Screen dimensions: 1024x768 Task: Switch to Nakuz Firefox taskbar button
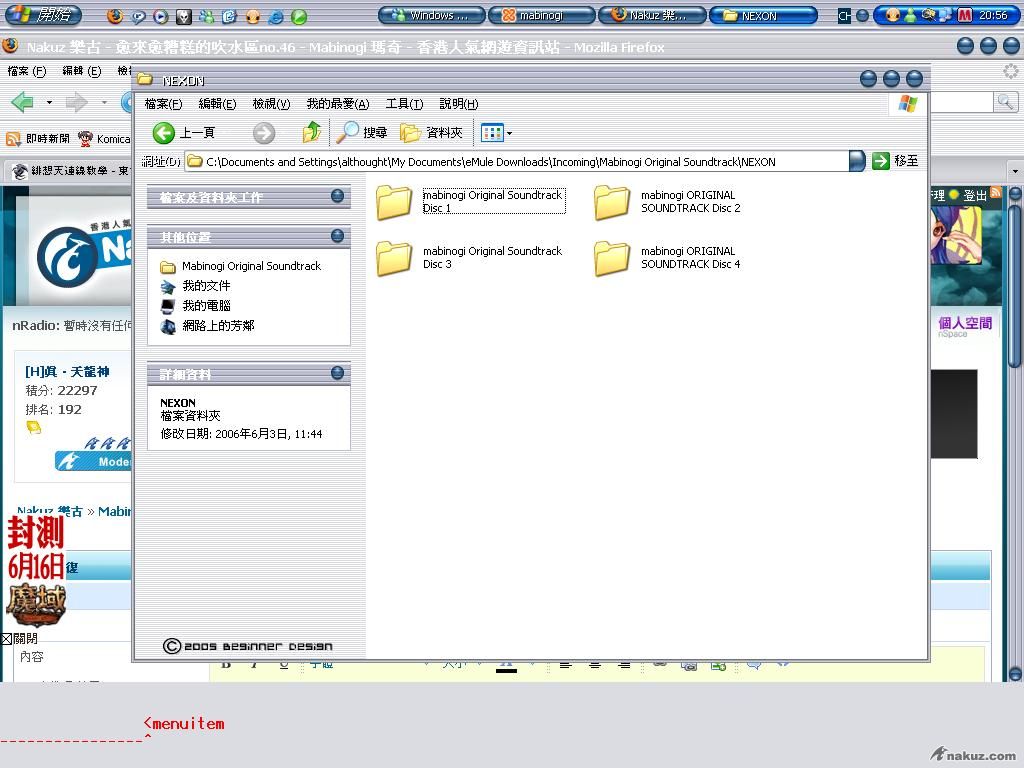pyautogui.click(x=652, y=15)
